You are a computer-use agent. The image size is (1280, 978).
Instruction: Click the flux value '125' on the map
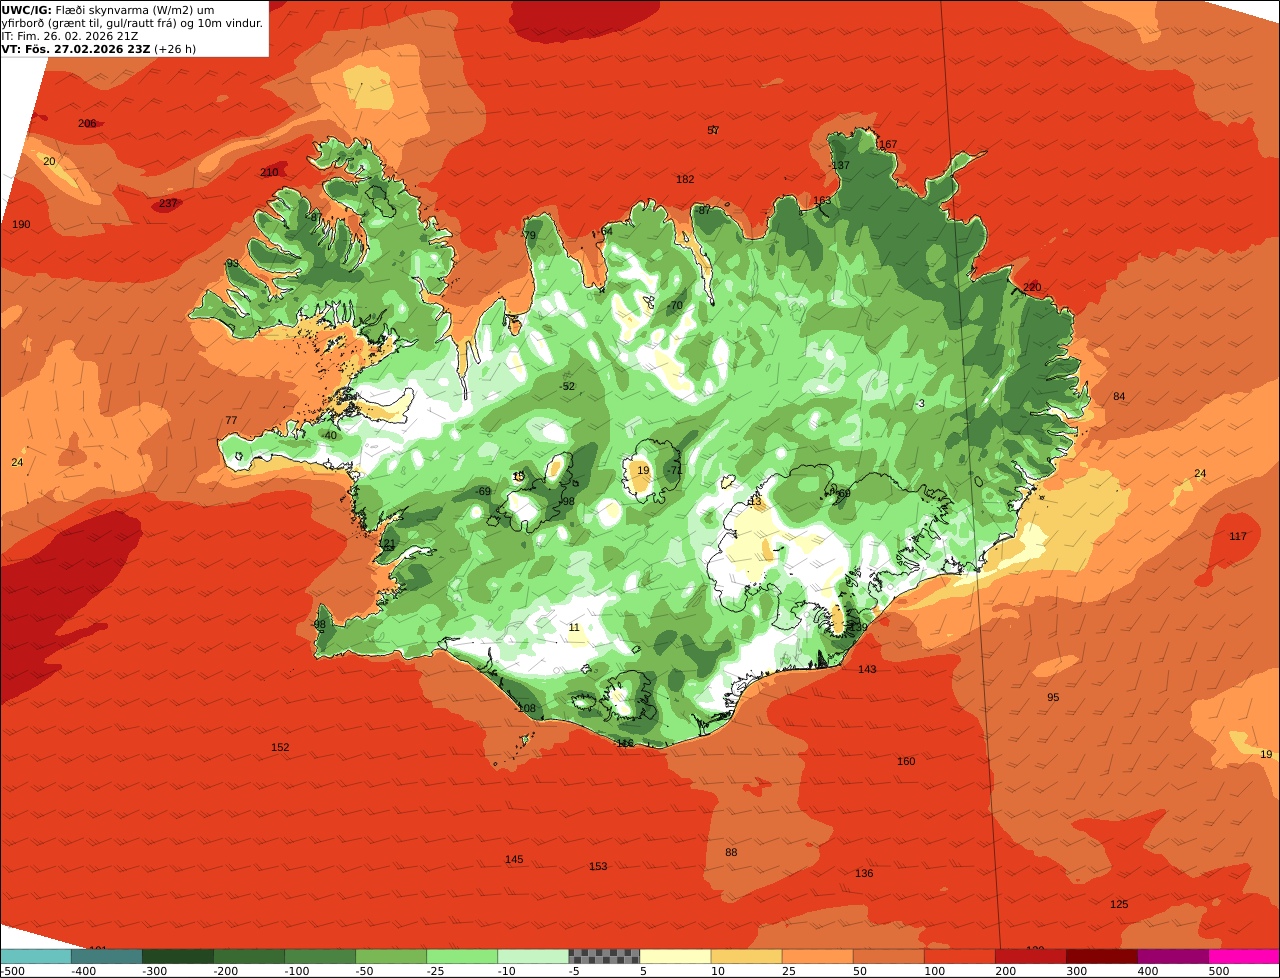[1119, 904]
